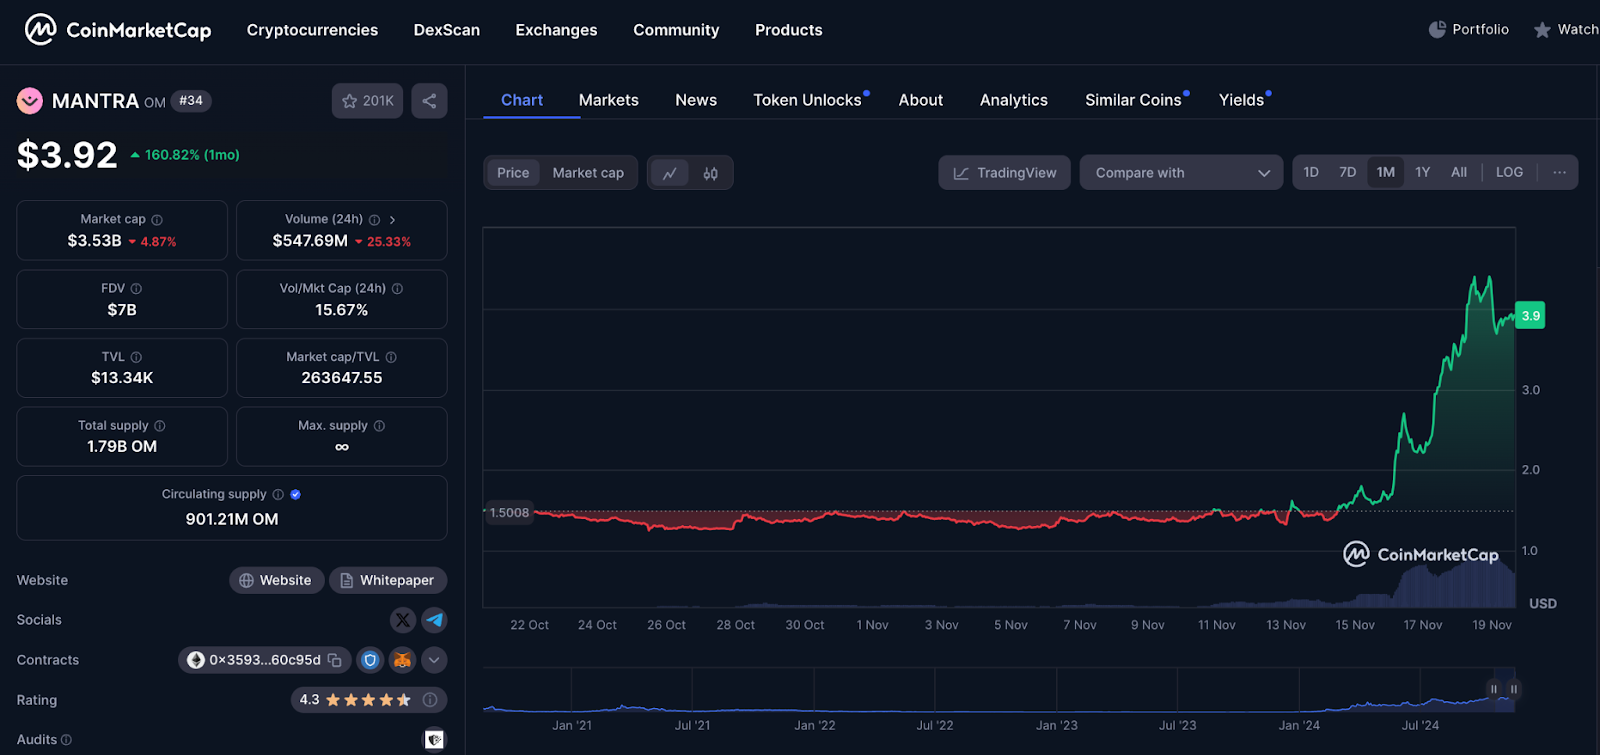Image resolution: width=1600 pixels, height=755 pixels.
Task: Open the three-dots chart options menu
Action: pyautogui.click(x=1559, y=172)
